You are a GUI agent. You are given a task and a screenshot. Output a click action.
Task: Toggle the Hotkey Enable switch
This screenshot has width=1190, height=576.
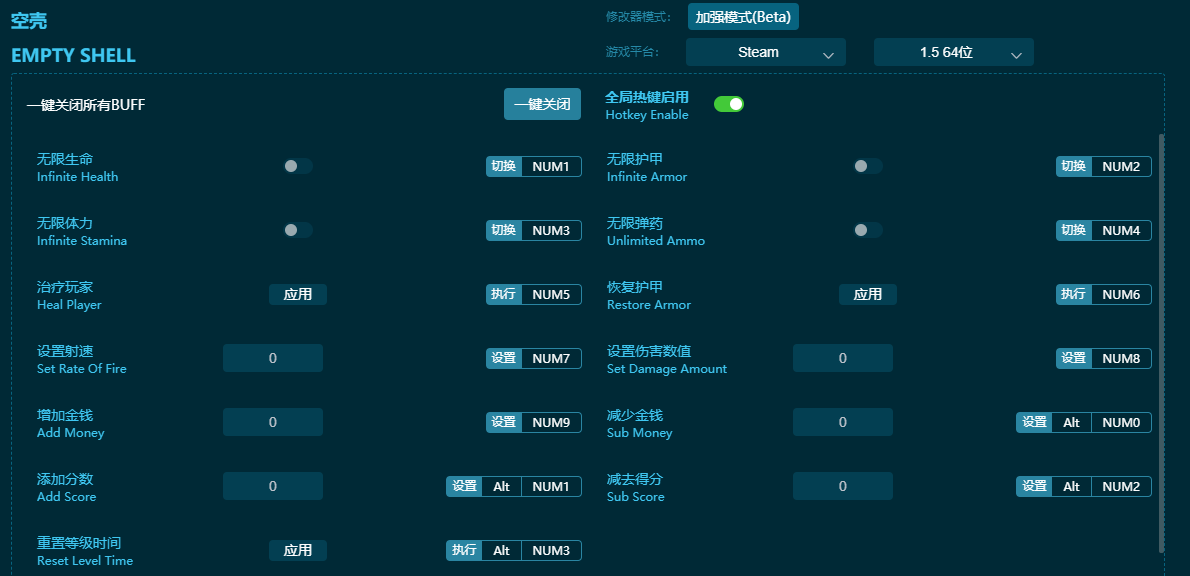729,104
